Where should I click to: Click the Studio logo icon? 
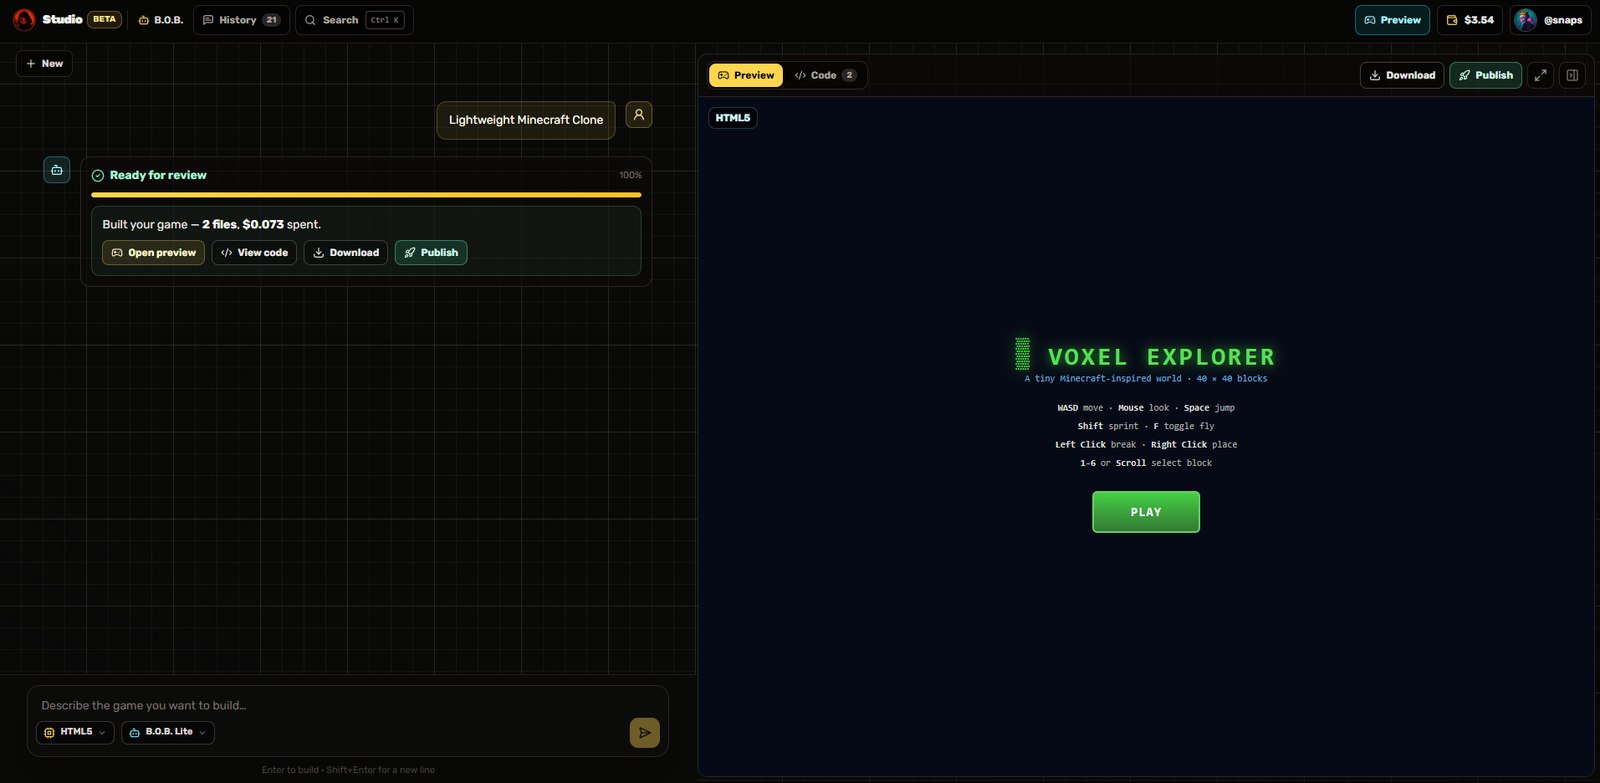(24, 20)
